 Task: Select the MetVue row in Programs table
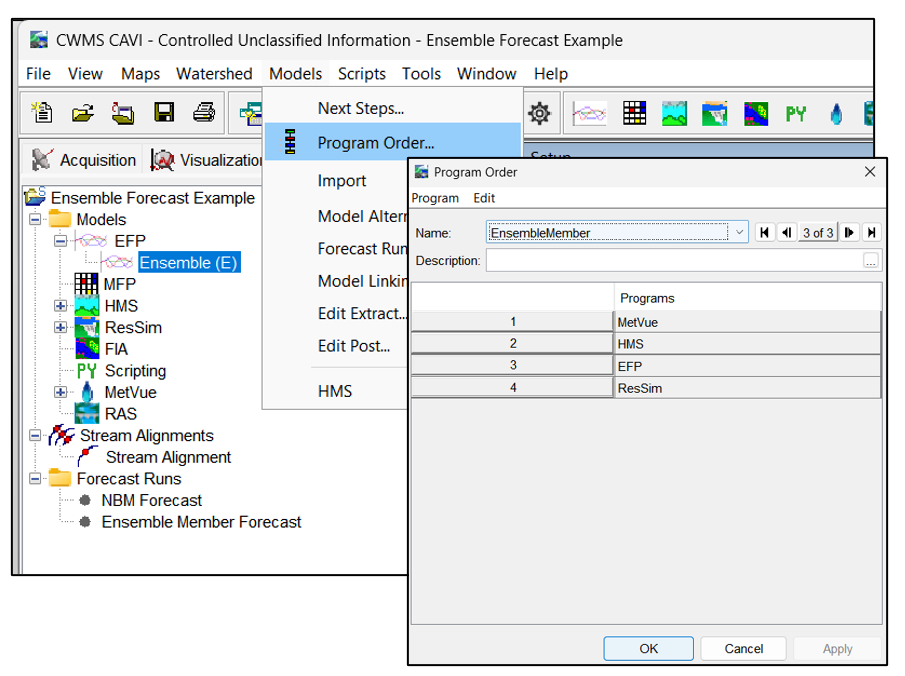coord(747,322)
